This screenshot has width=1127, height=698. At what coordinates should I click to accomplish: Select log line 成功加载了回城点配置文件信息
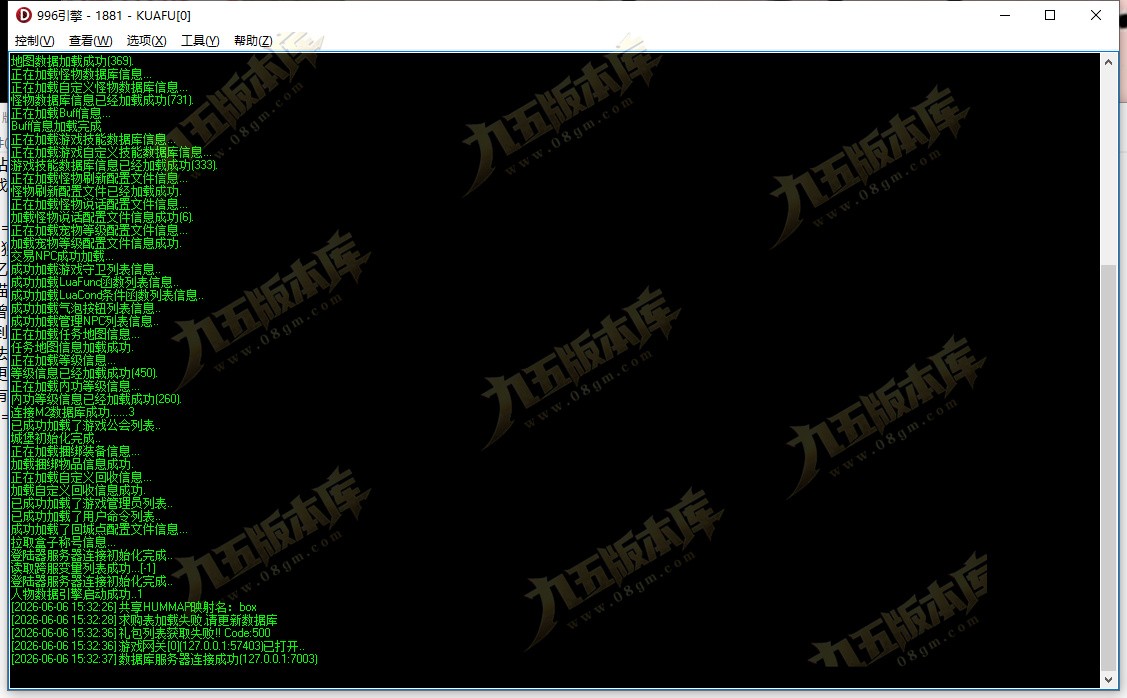point(99,529)
